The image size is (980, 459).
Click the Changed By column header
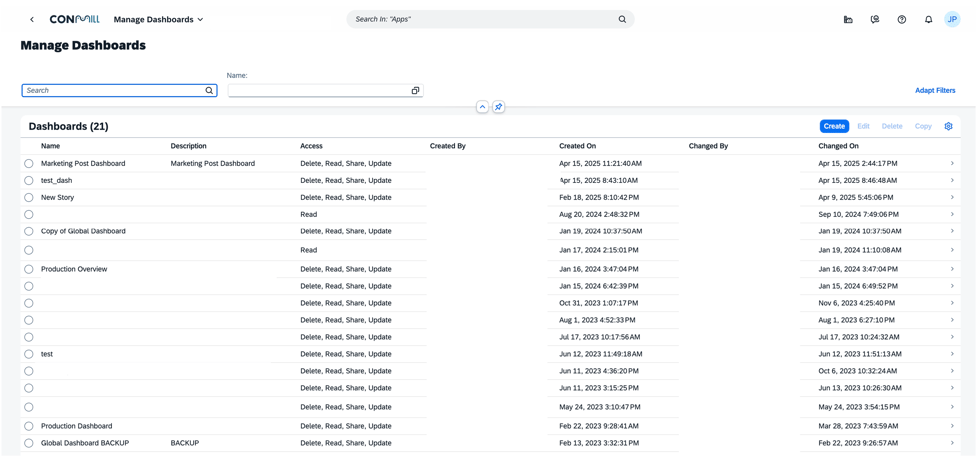point(709,146)
